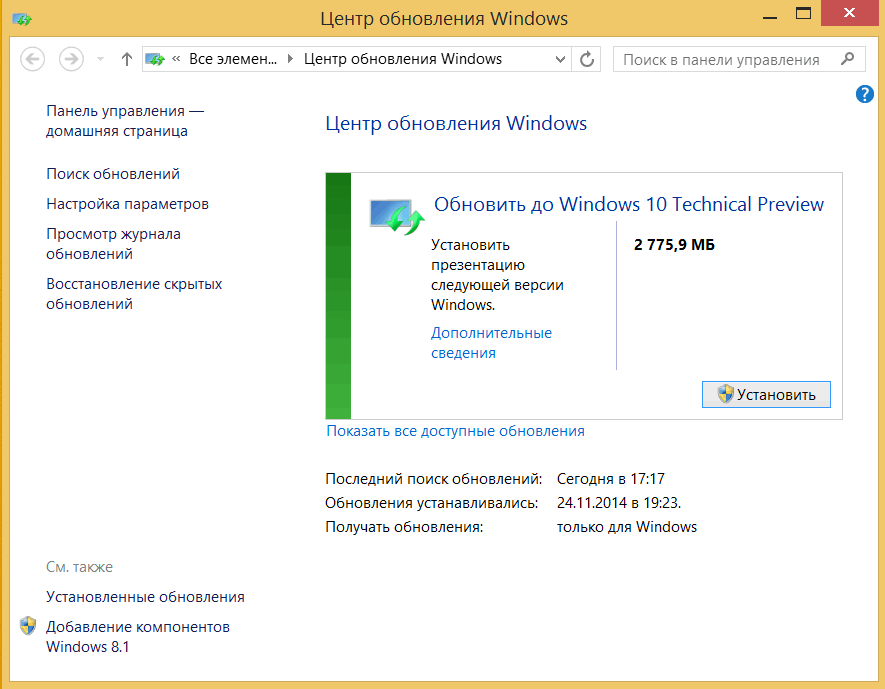
Task: Click 'Показать все доступные обновления' link
Action: point(455,431)
